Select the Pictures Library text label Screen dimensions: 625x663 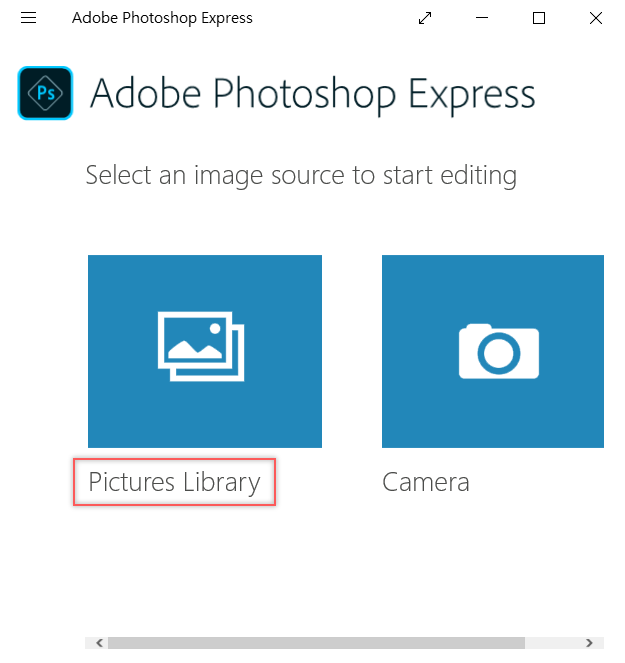pos(174,482)
